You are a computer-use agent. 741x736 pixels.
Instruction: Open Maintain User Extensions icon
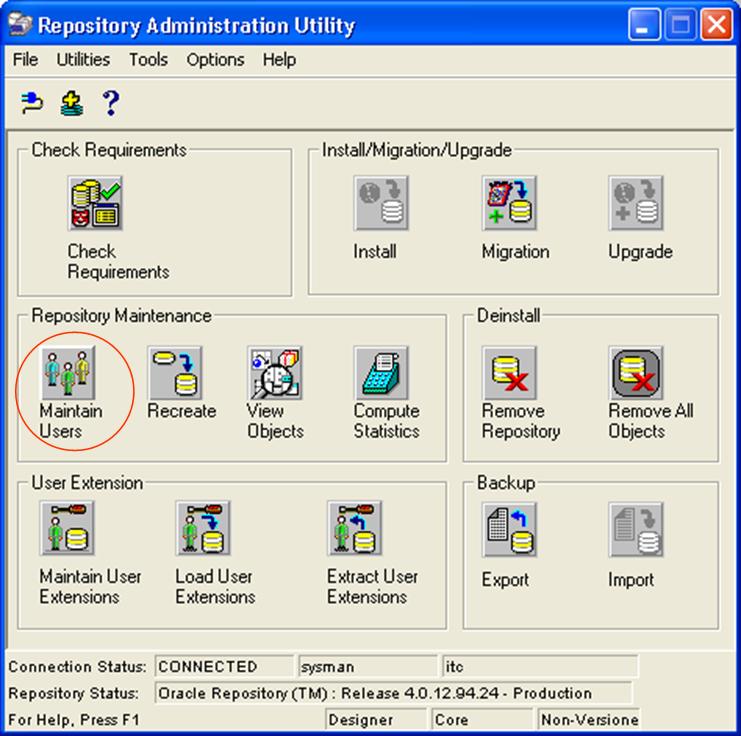coord(67,528)
